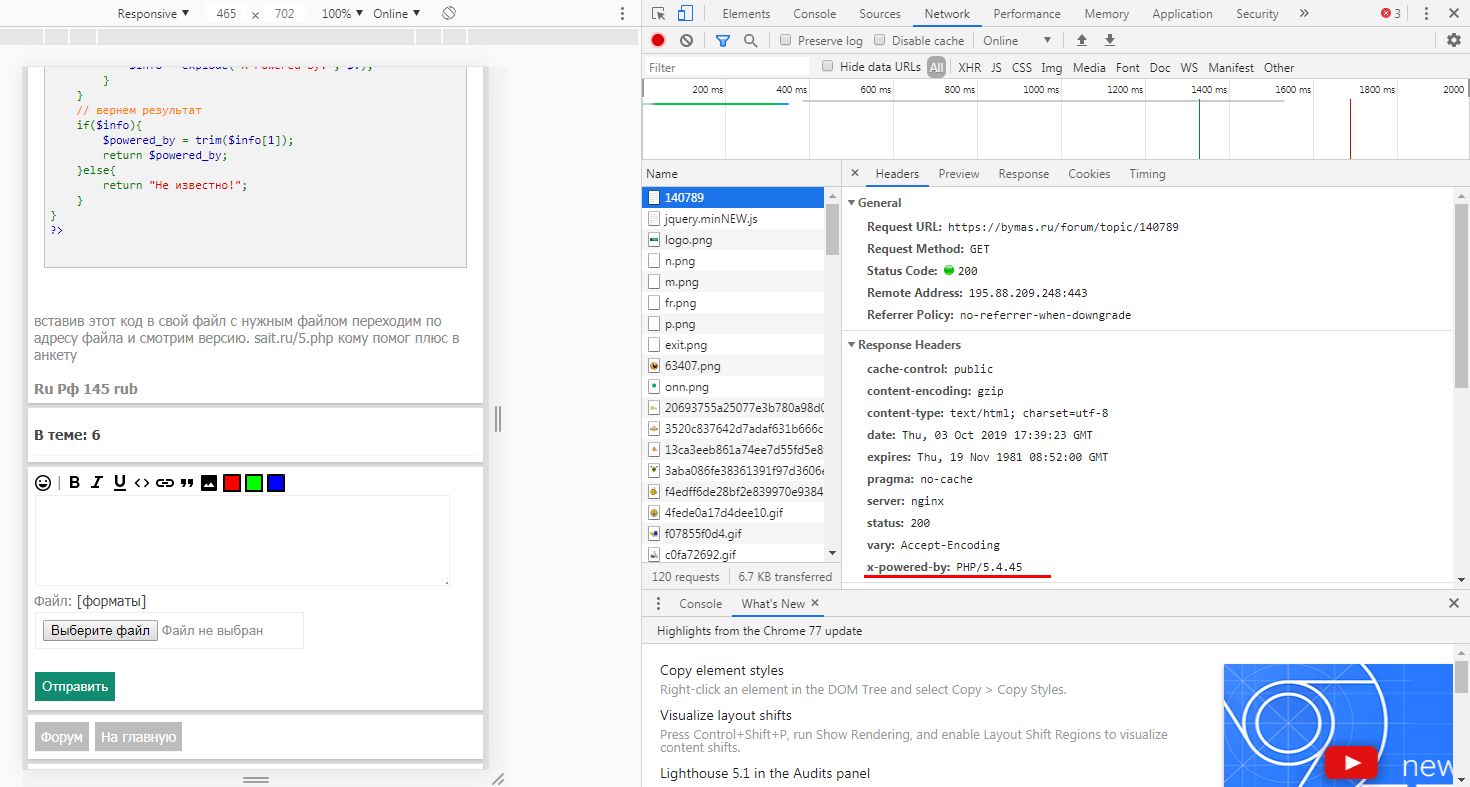Click the rotate screen icon
Screen dimensions: 1470x787
449,14
